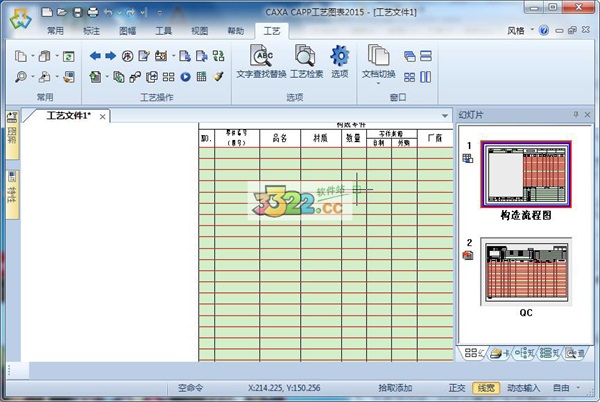
Task: Select the 工艺文件1* document tab
Action: pos(68,116)
